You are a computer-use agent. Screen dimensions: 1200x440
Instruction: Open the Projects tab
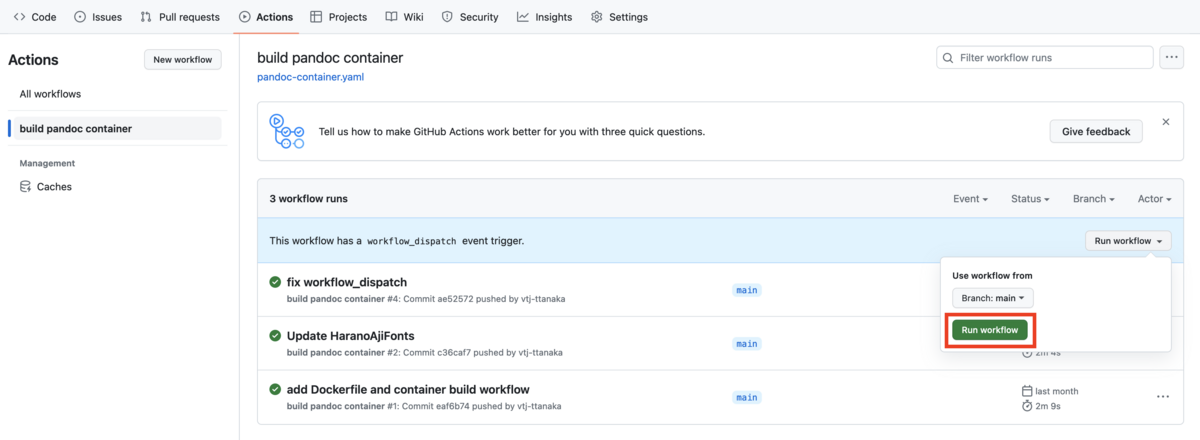click(339, 17)
